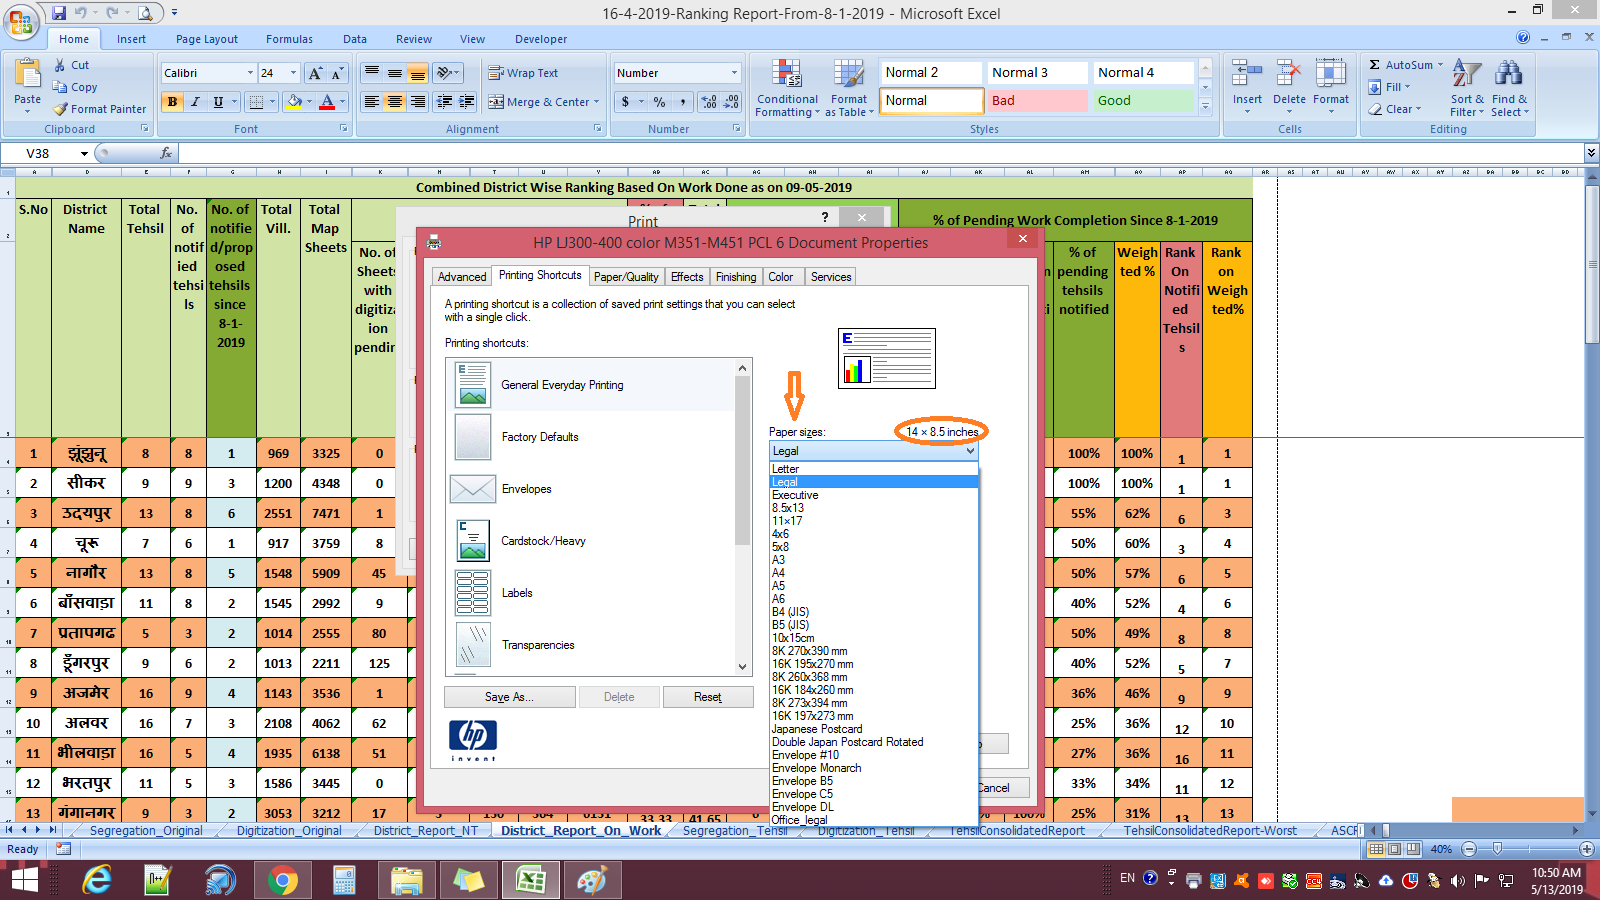Image resolution: width=1600 pixels, height=900 pixels.
Task: Click the Insert cells icon
Action: tap(1247, 74)
